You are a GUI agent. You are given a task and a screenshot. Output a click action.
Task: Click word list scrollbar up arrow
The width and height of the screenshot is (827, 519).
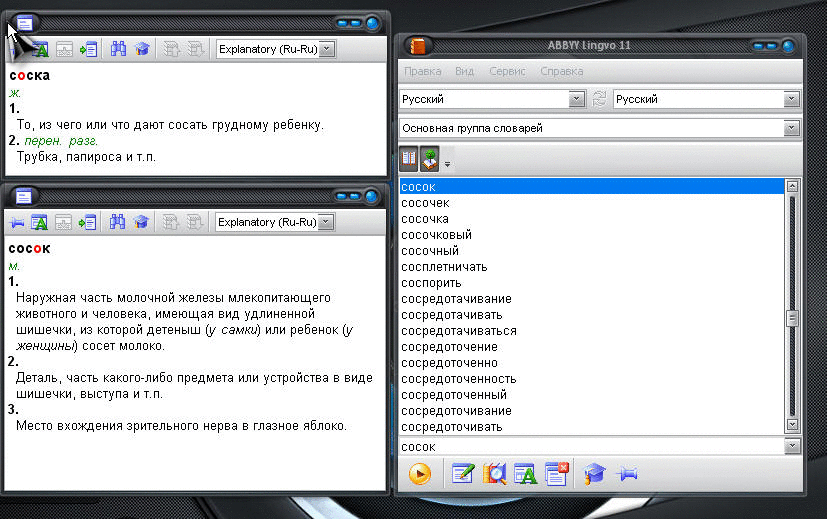[x=792, y=186]
